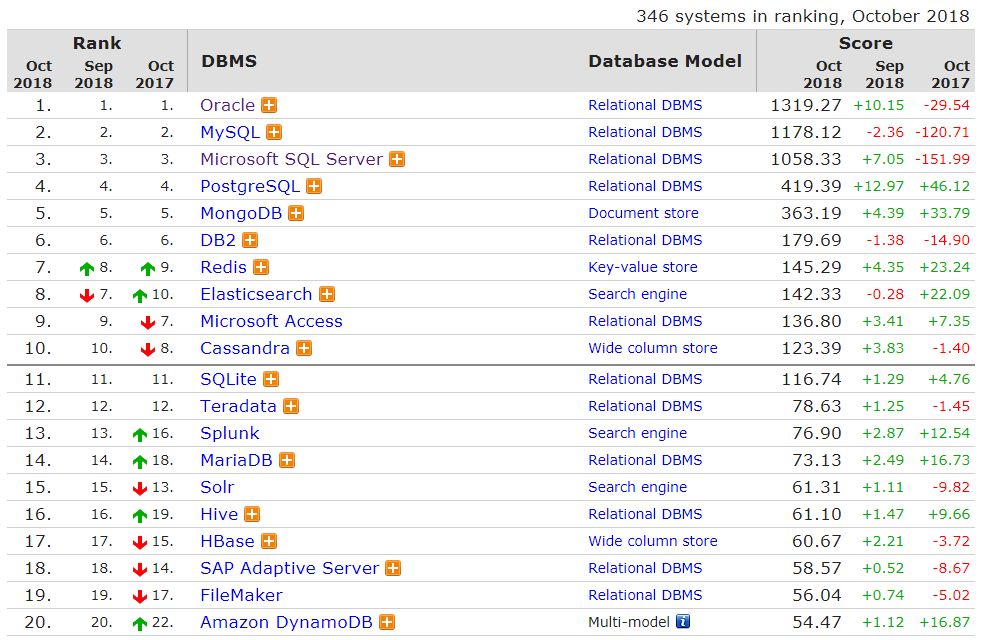Image resolution: width=982 pixels, height=640 pixels.
Task: Click Search engine link in Elasticsearch row
Action: (638, 294)
